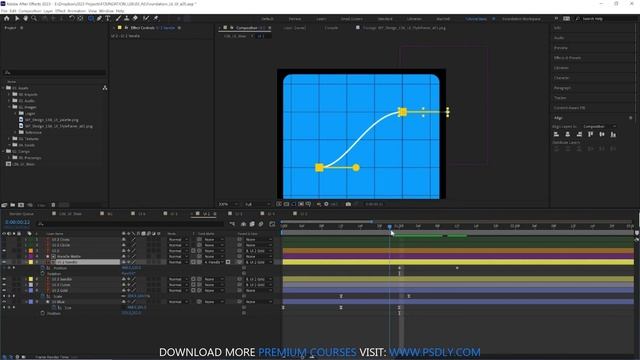640x360 pixels.
Task: Toggle Rotation stopwatch under UI 2 Handle
Action: pos(42,273)
